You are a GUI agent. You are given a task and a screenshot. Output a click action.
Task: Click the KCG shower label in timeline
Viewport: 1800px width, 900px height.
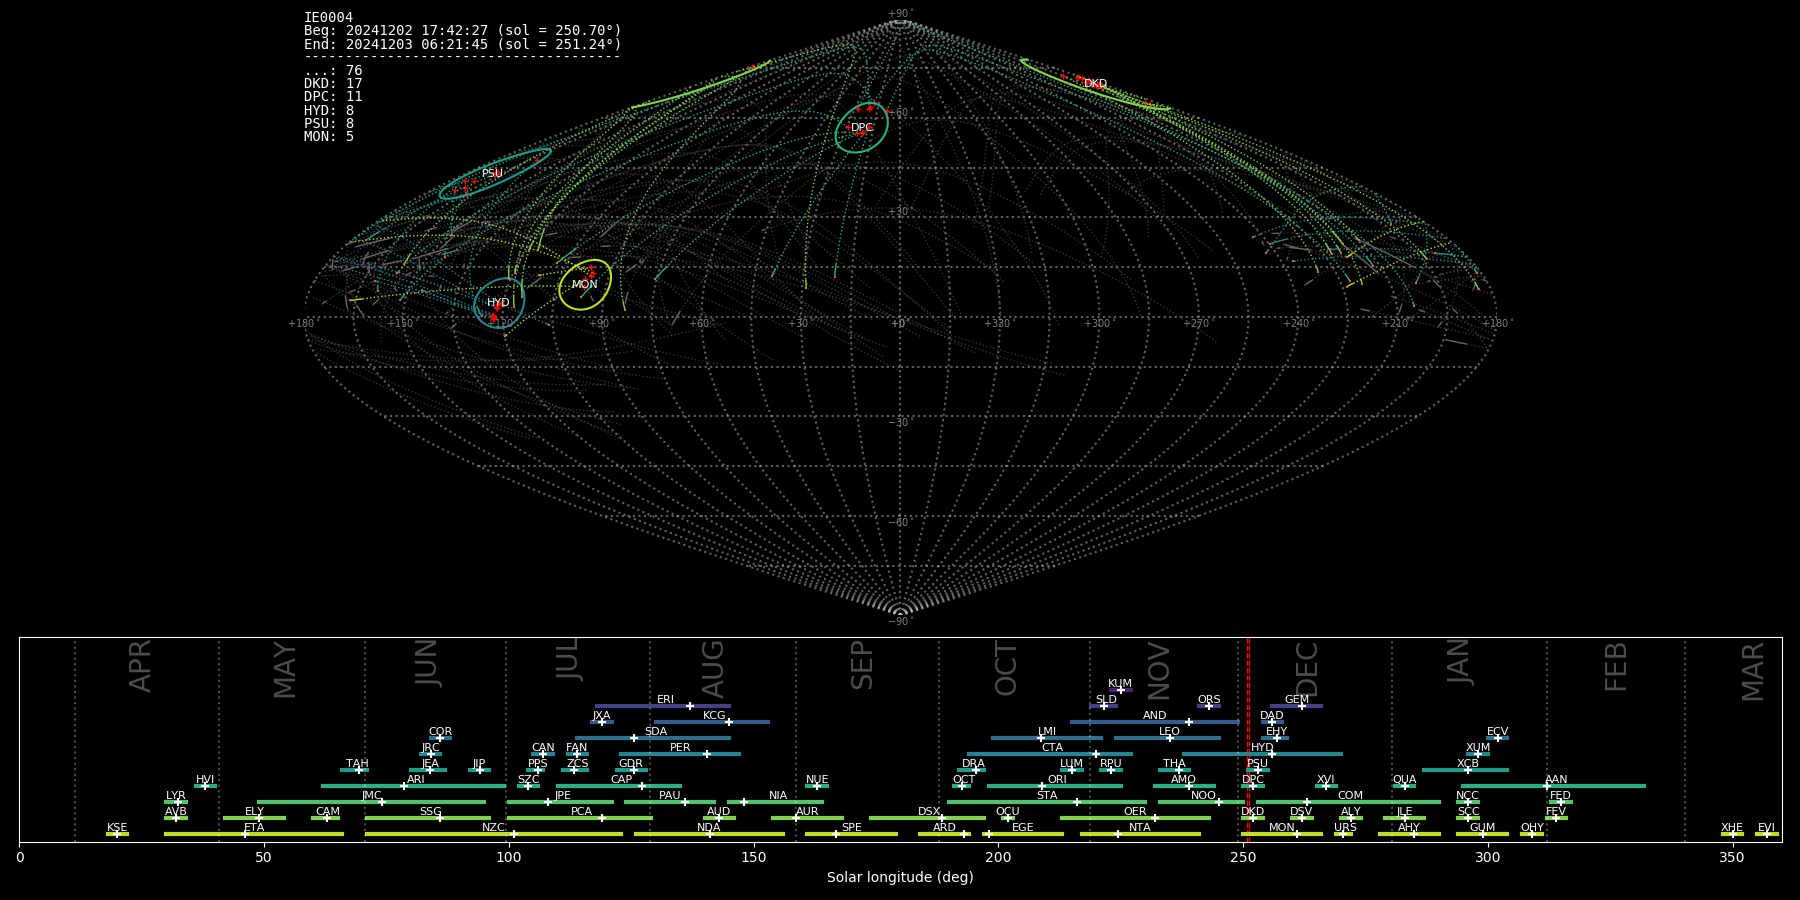(x=714, y=716)
